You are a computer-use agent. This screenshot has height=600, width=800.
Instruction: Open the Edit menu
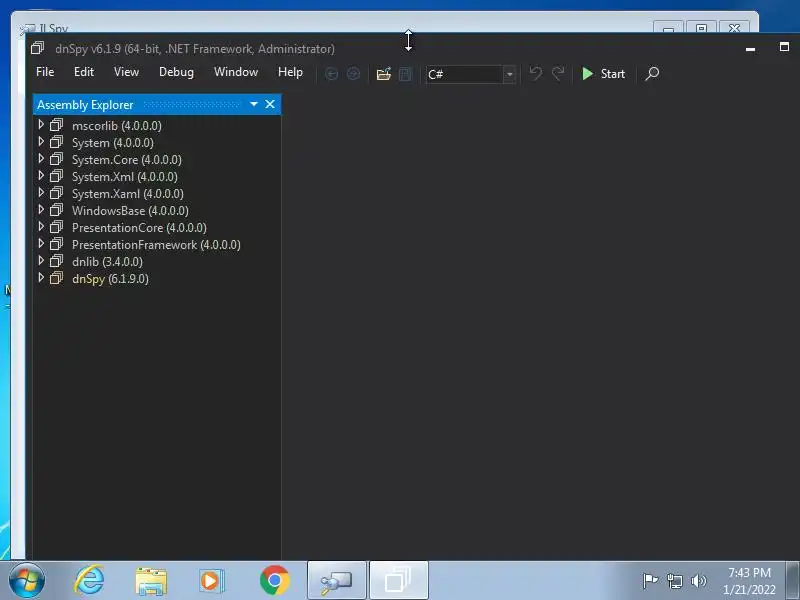pos(84,72)
